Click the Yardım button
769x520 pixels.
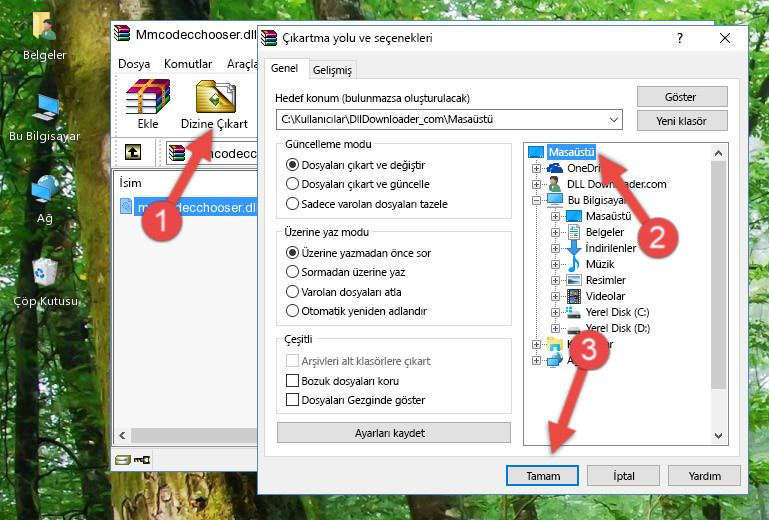click(704, 476)
